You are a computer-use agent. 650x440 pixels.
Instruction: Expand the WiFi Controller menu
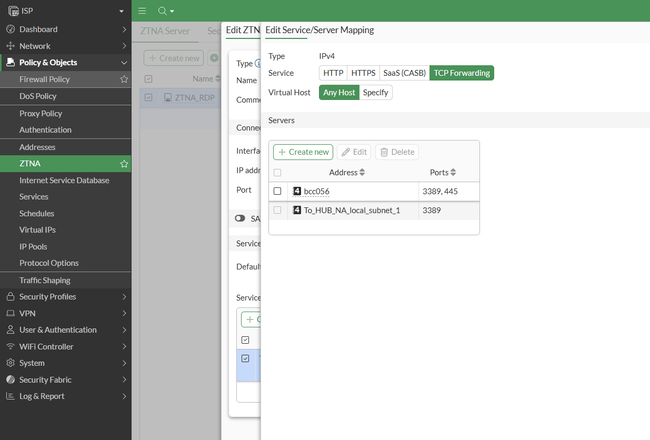coord(124,346)
